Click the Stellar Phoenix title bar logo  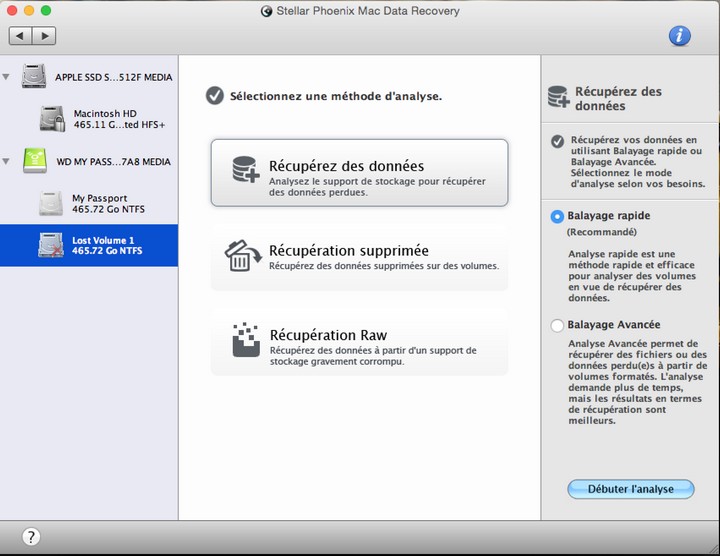click(x=266, y=11)
